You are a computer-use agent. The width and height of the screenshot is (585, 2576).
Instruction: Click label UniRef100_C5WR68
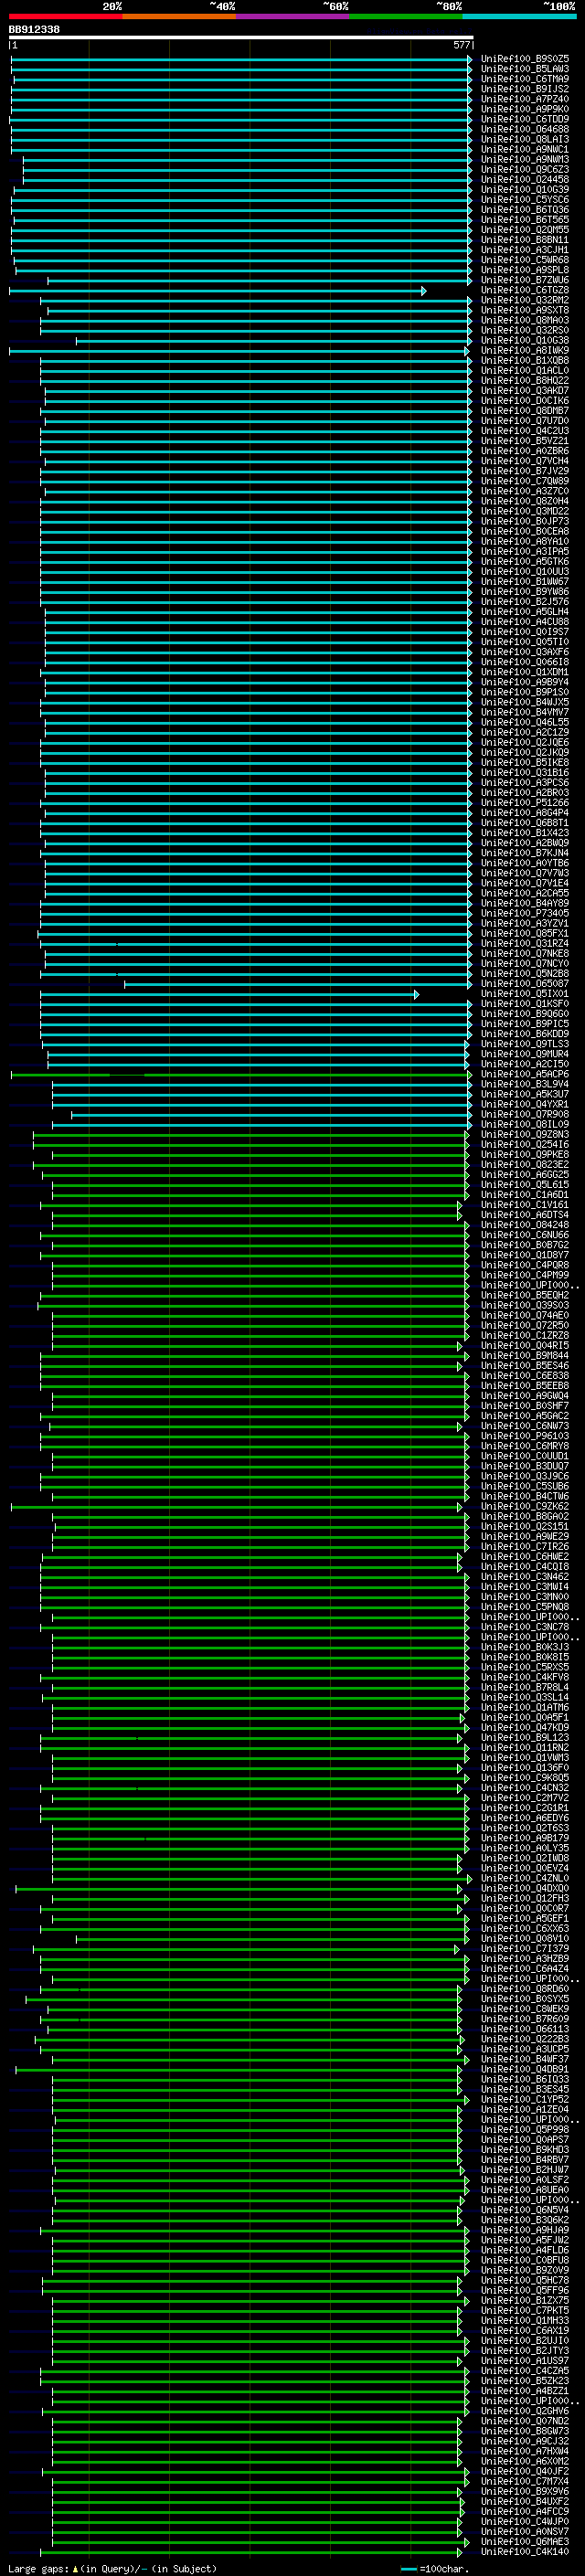tap(524, 260)
